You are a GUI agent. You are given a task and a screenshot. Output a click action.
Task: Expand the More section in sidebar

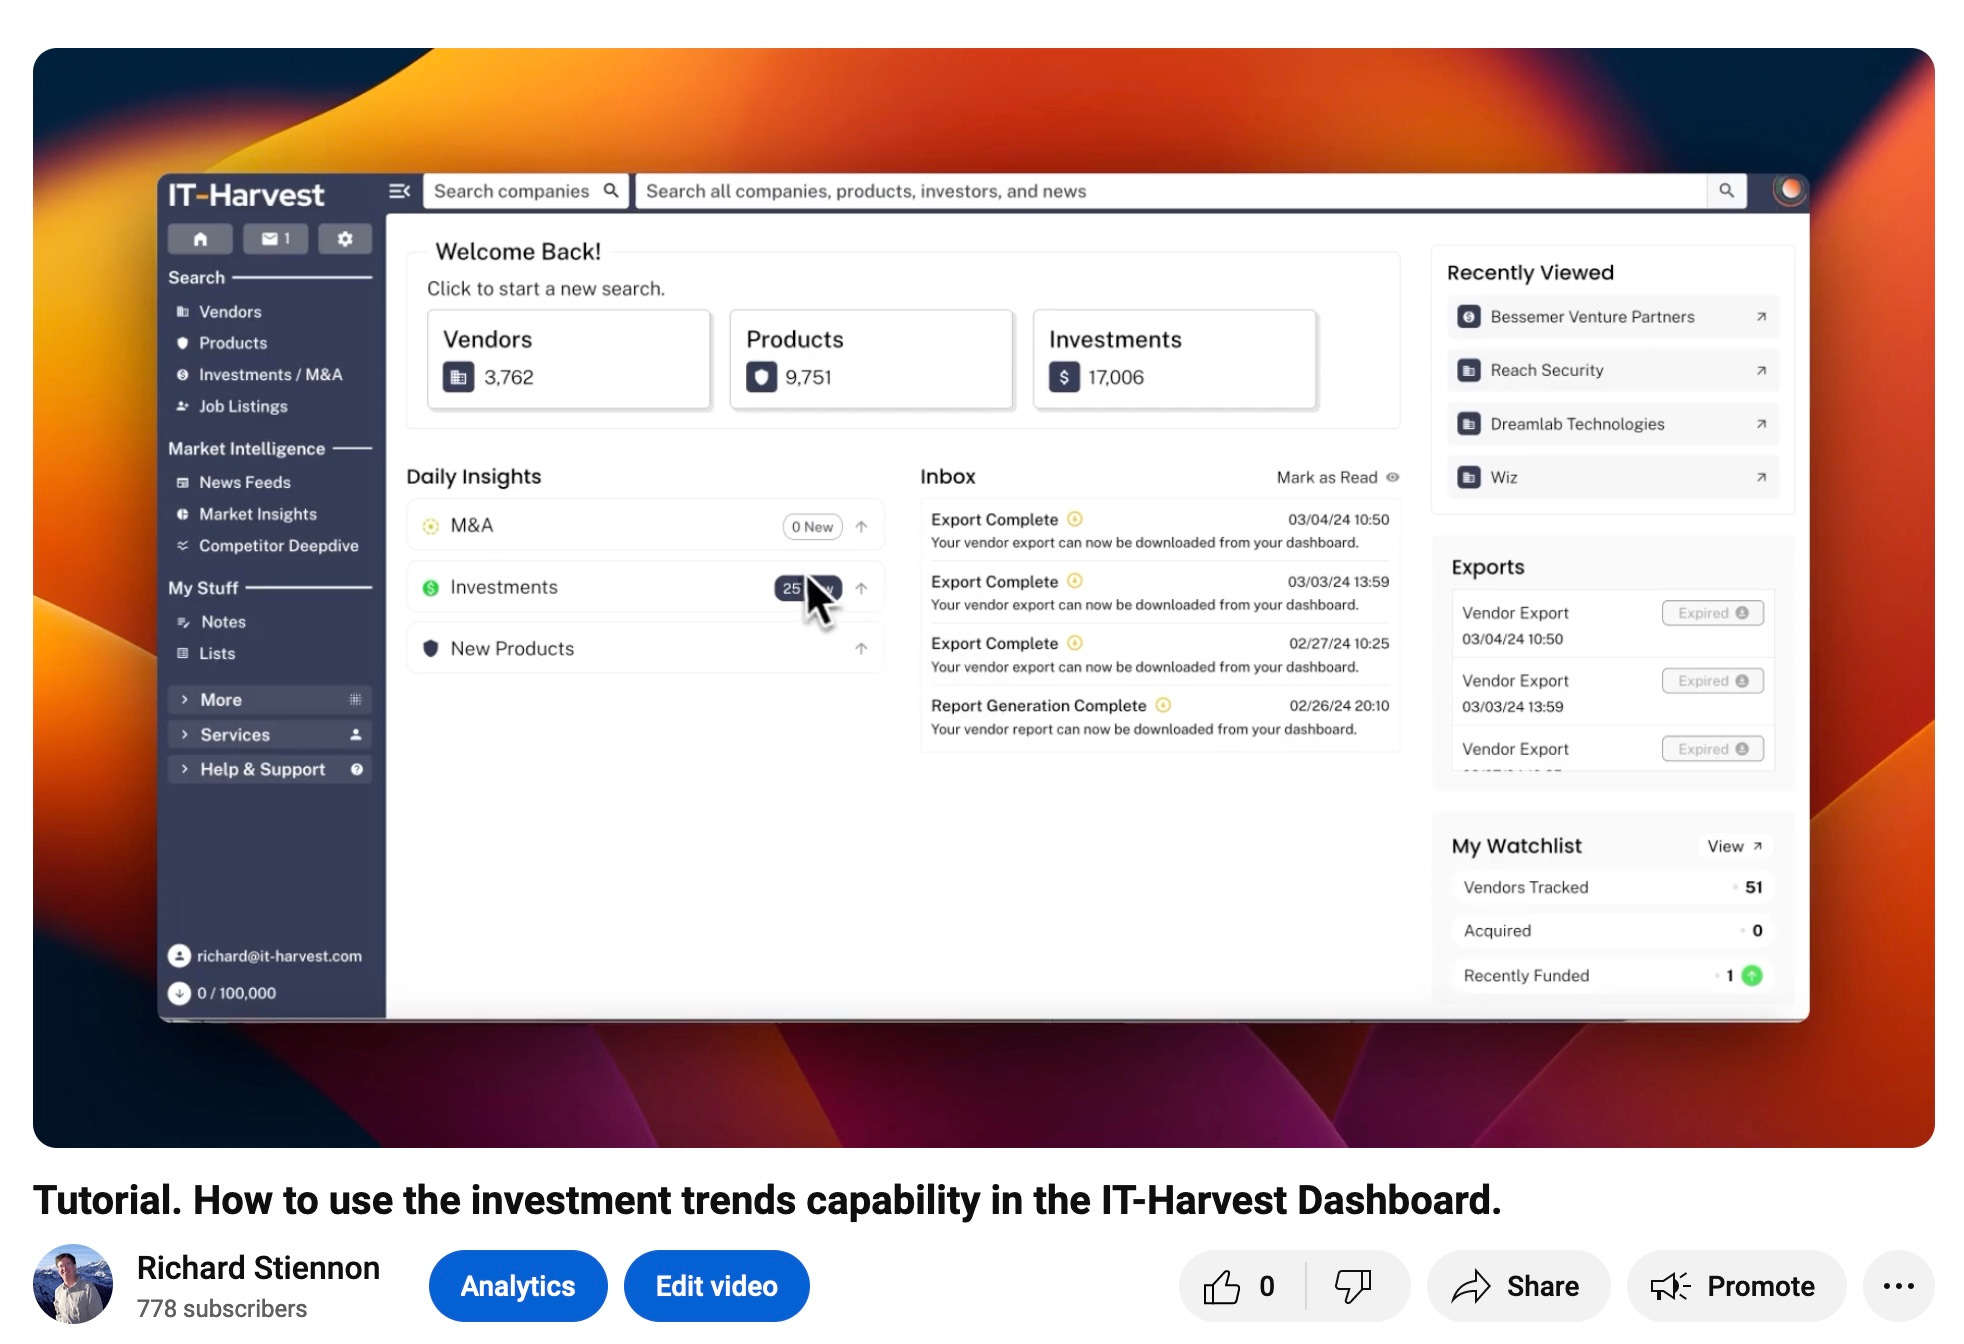pos(269,700)
